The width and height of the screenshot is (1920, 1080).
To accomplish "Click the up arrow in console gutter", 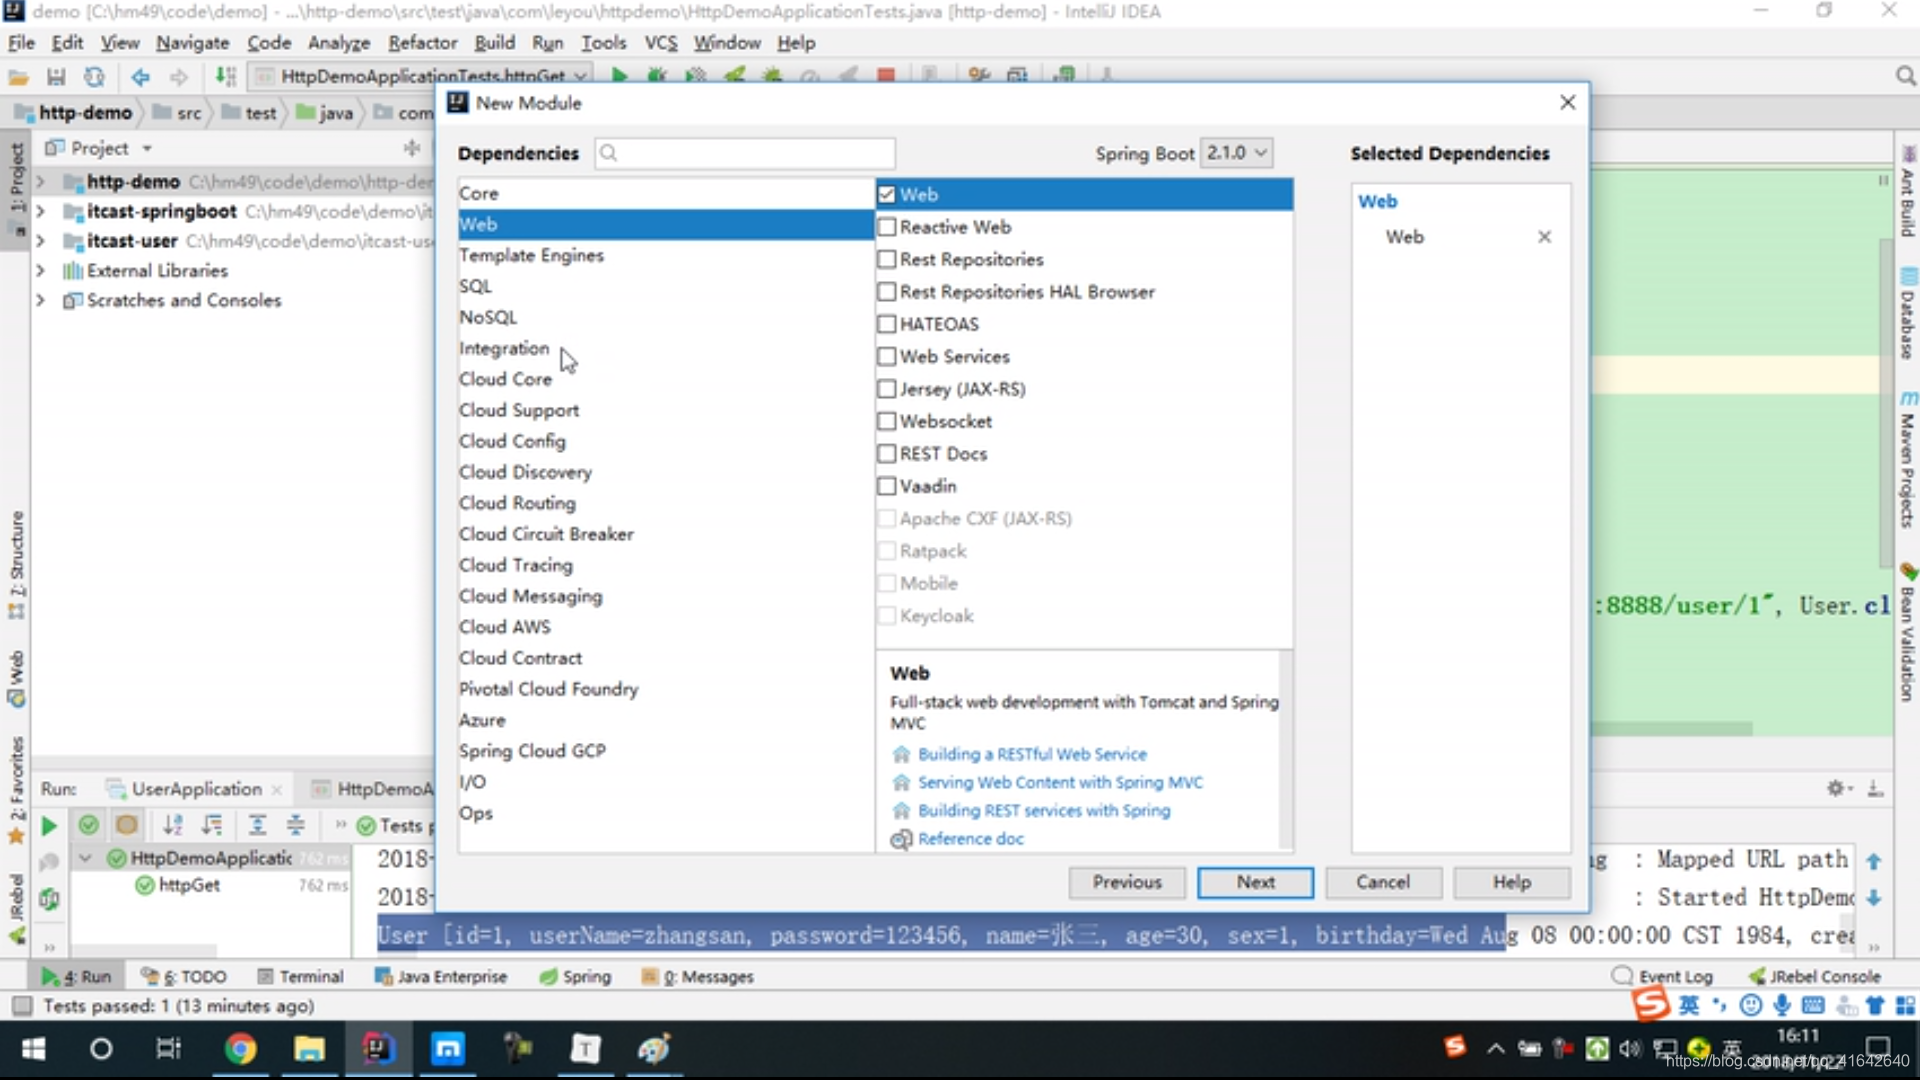I will 1874,861.
